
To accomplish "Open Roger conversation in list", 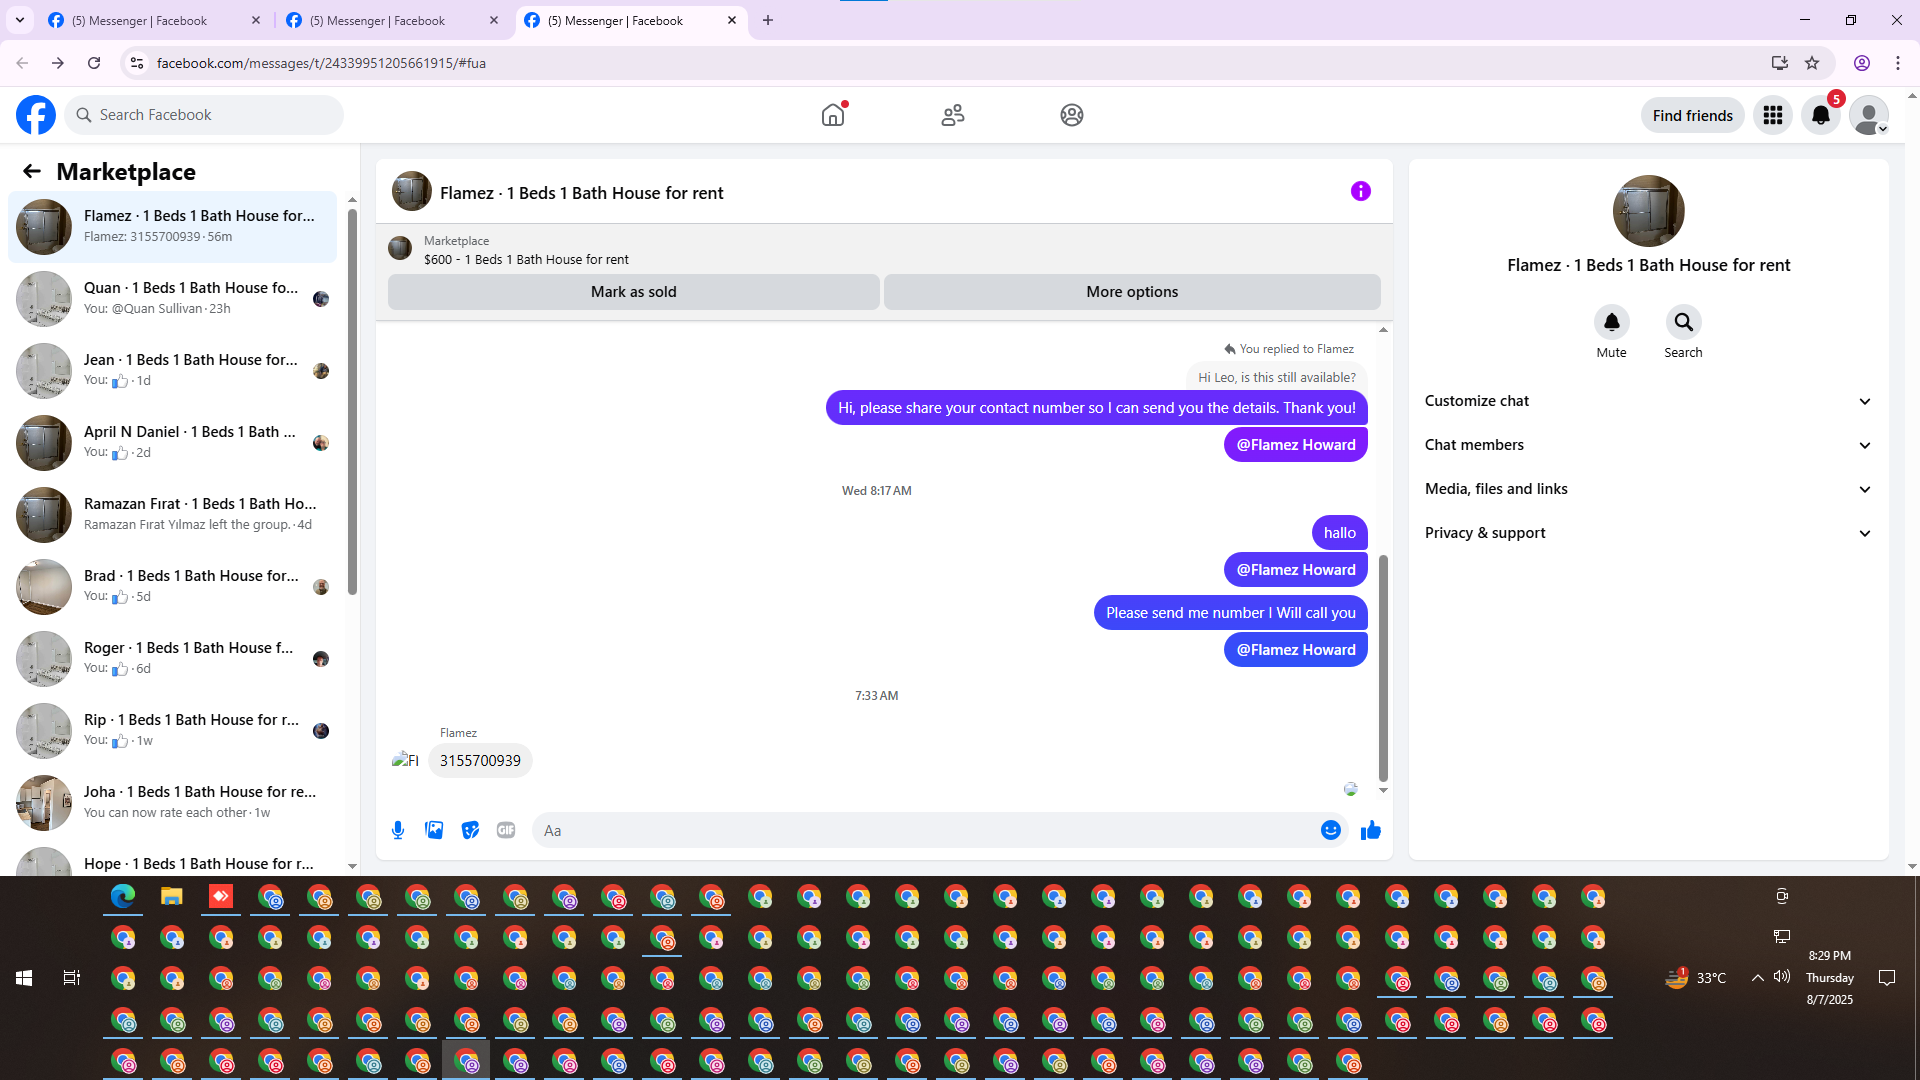I will click(x=173, y=658).
